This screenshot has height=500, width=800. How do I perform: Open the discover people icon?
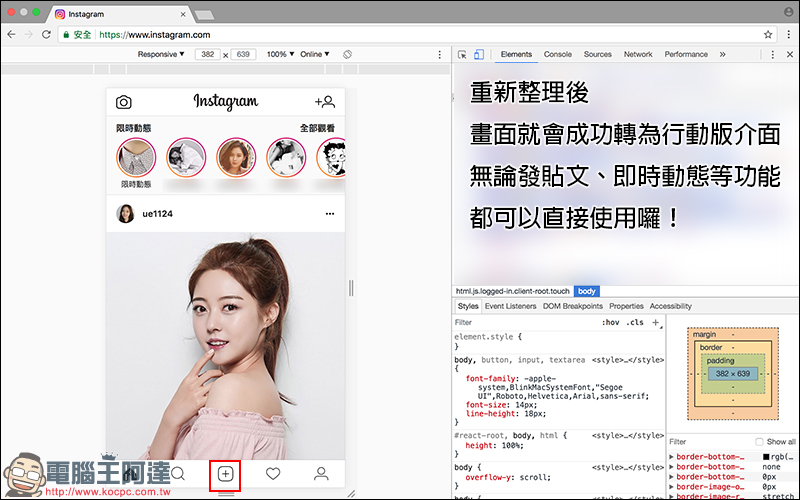[325, 102]
